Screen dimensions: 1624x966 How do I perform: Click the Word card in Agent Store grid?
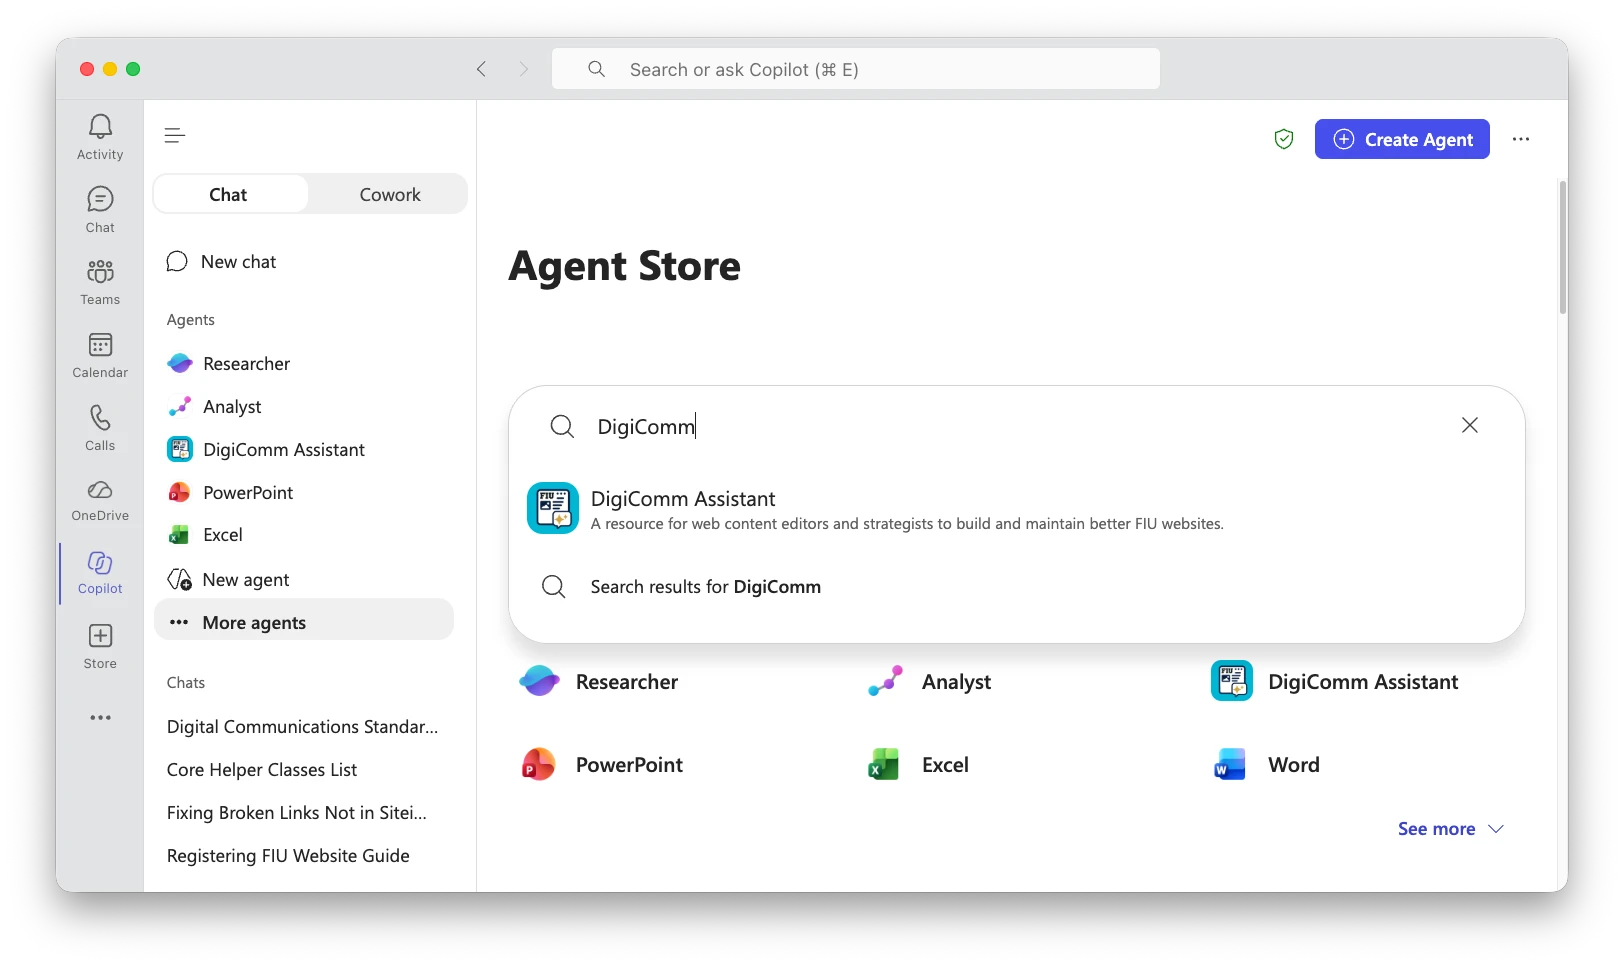[1266, 765]
